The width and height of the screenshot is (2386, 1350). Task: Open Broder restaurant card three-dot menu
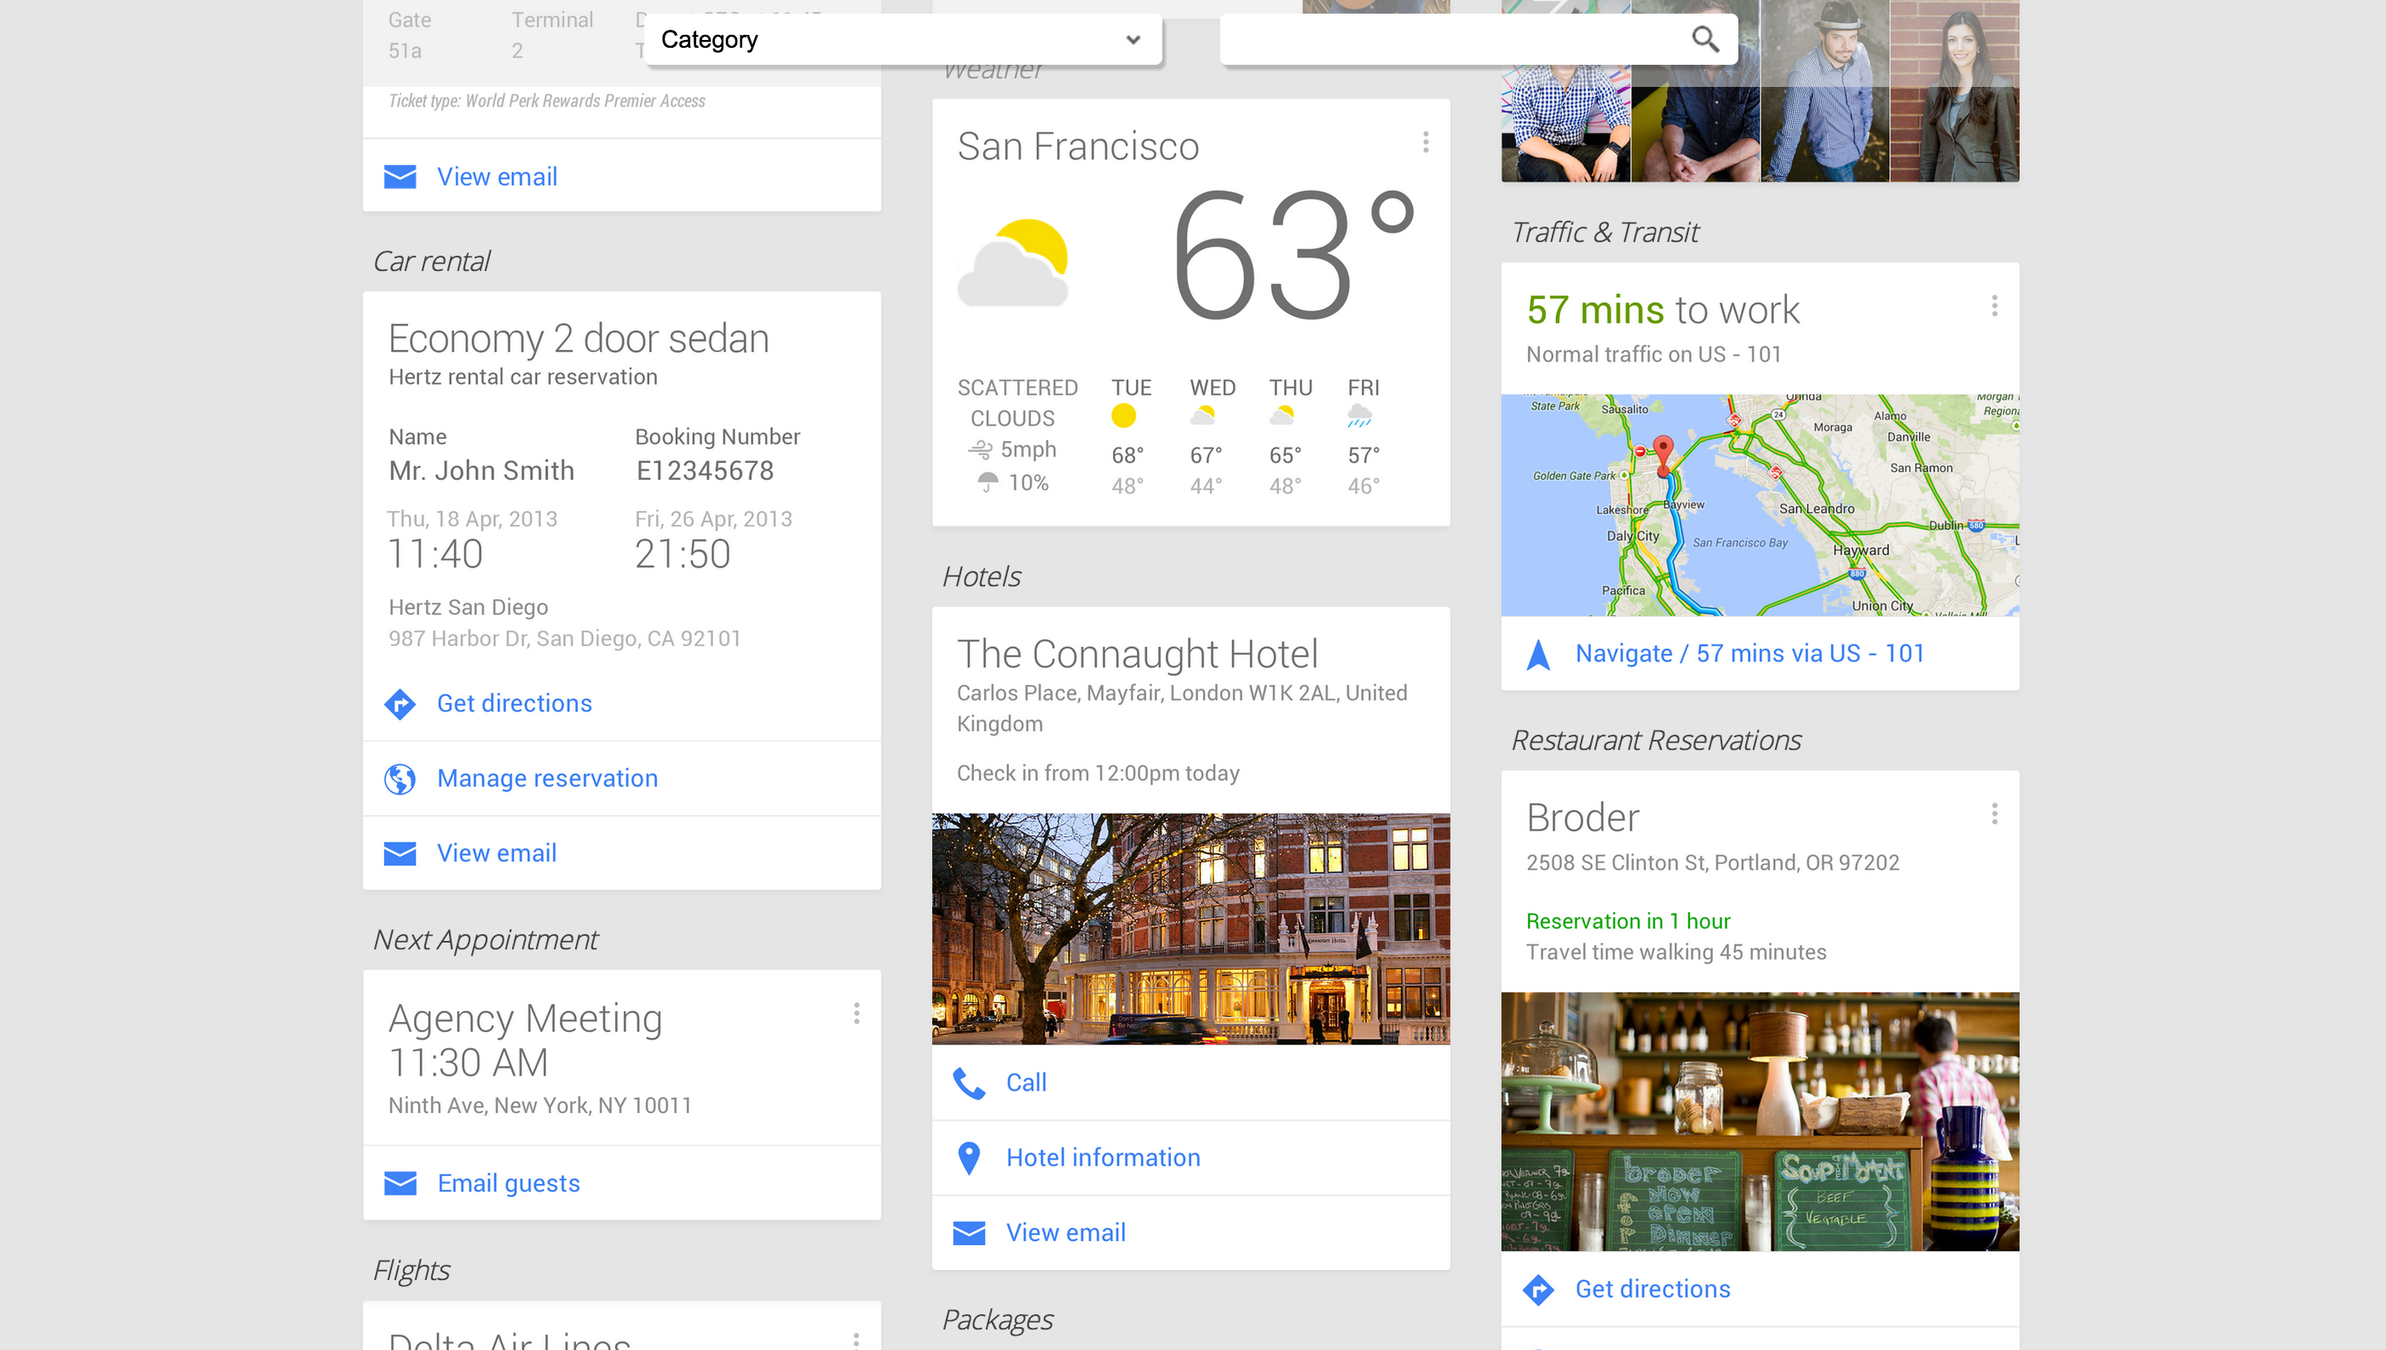1994,814
